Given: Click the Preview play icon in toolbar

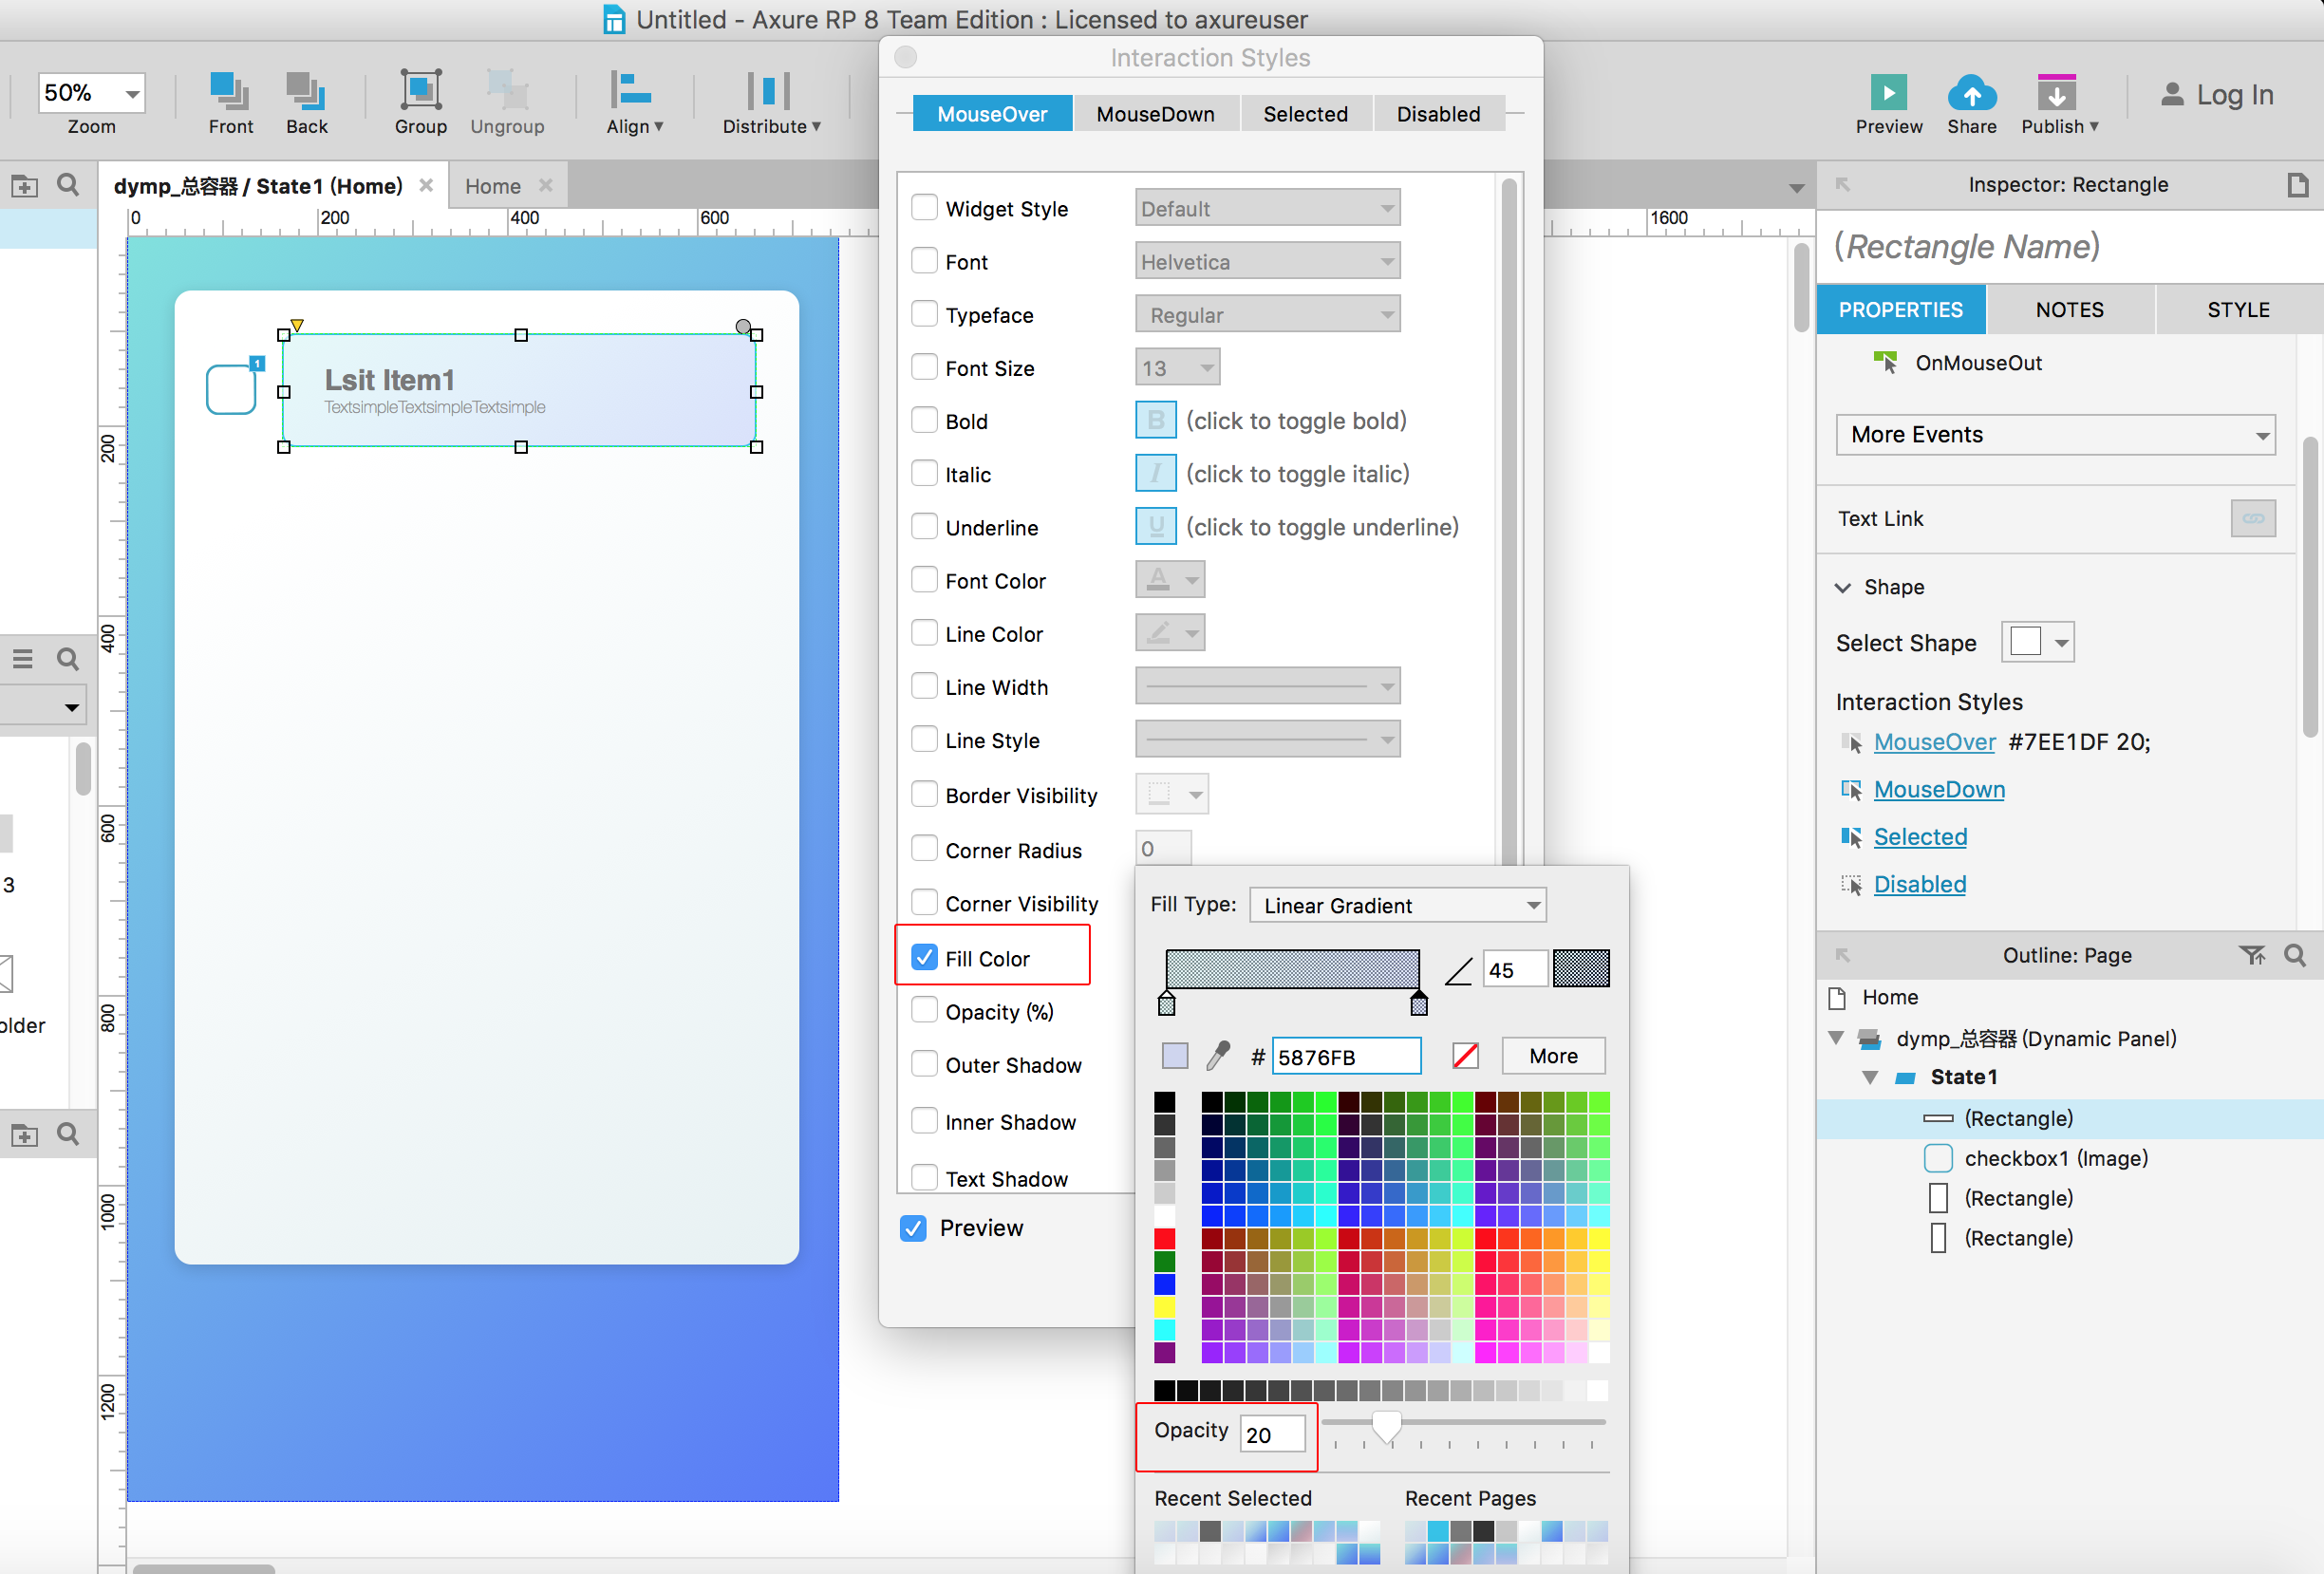Looking at the screenshot, I should (1888, 93).
